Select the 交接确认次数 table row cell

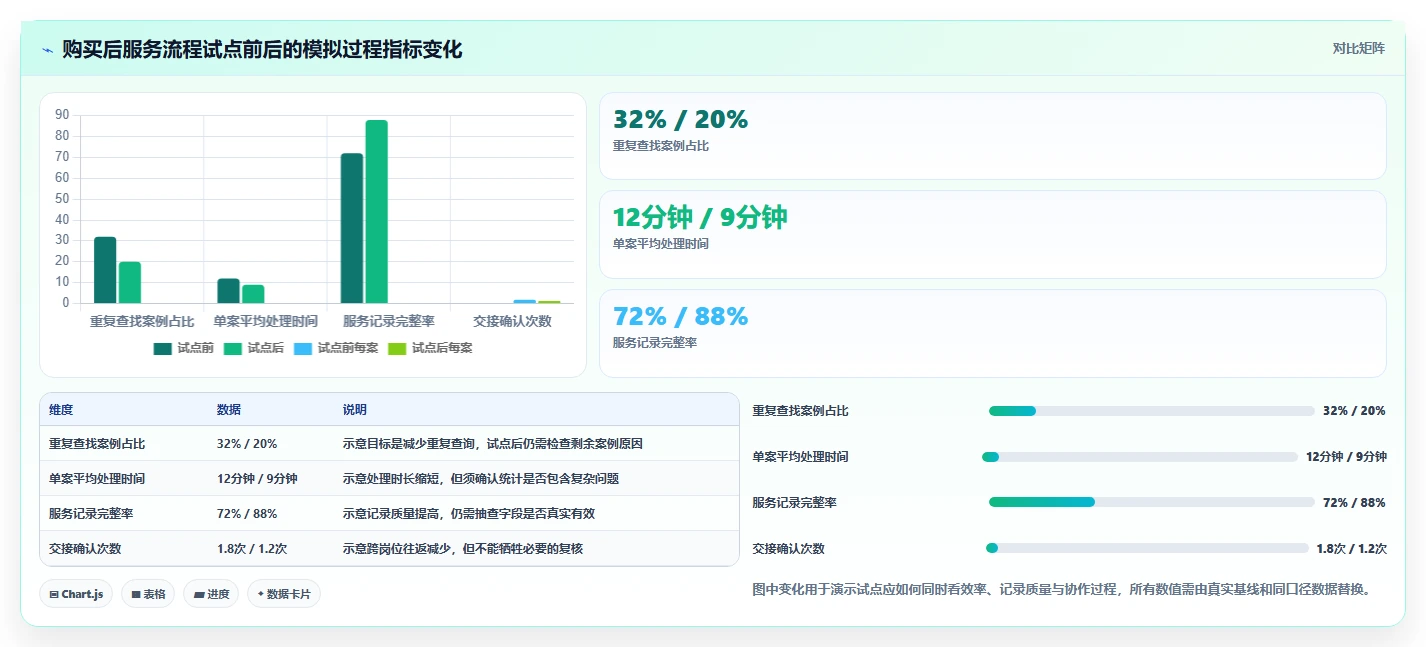pos(85,548)
